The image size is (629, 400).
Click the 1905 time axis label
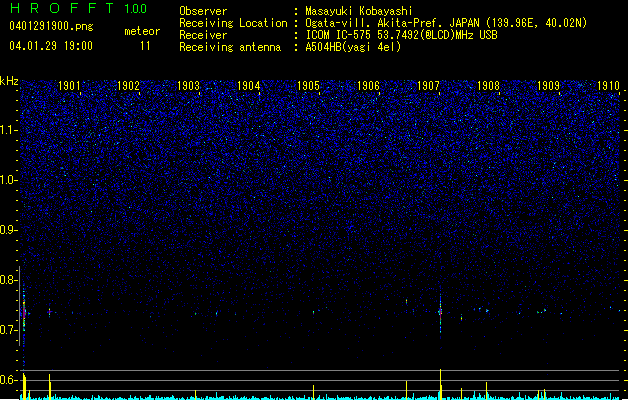tap(308, 85)
